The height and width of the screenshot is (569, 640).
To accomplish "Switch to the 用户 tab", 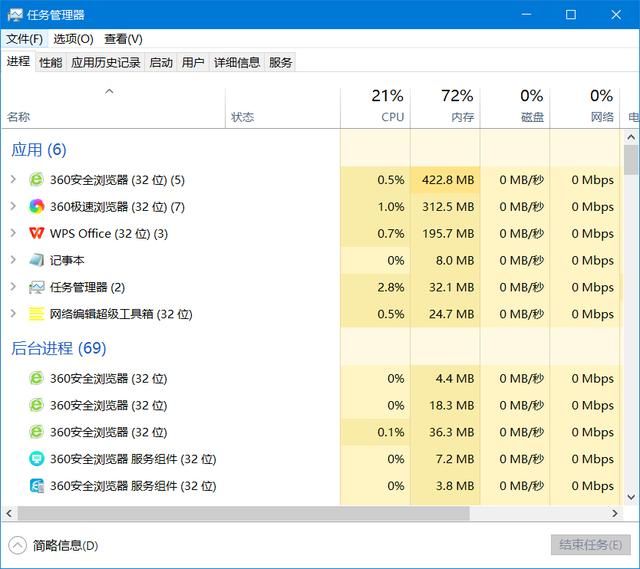I will click(x=193, y=62).
